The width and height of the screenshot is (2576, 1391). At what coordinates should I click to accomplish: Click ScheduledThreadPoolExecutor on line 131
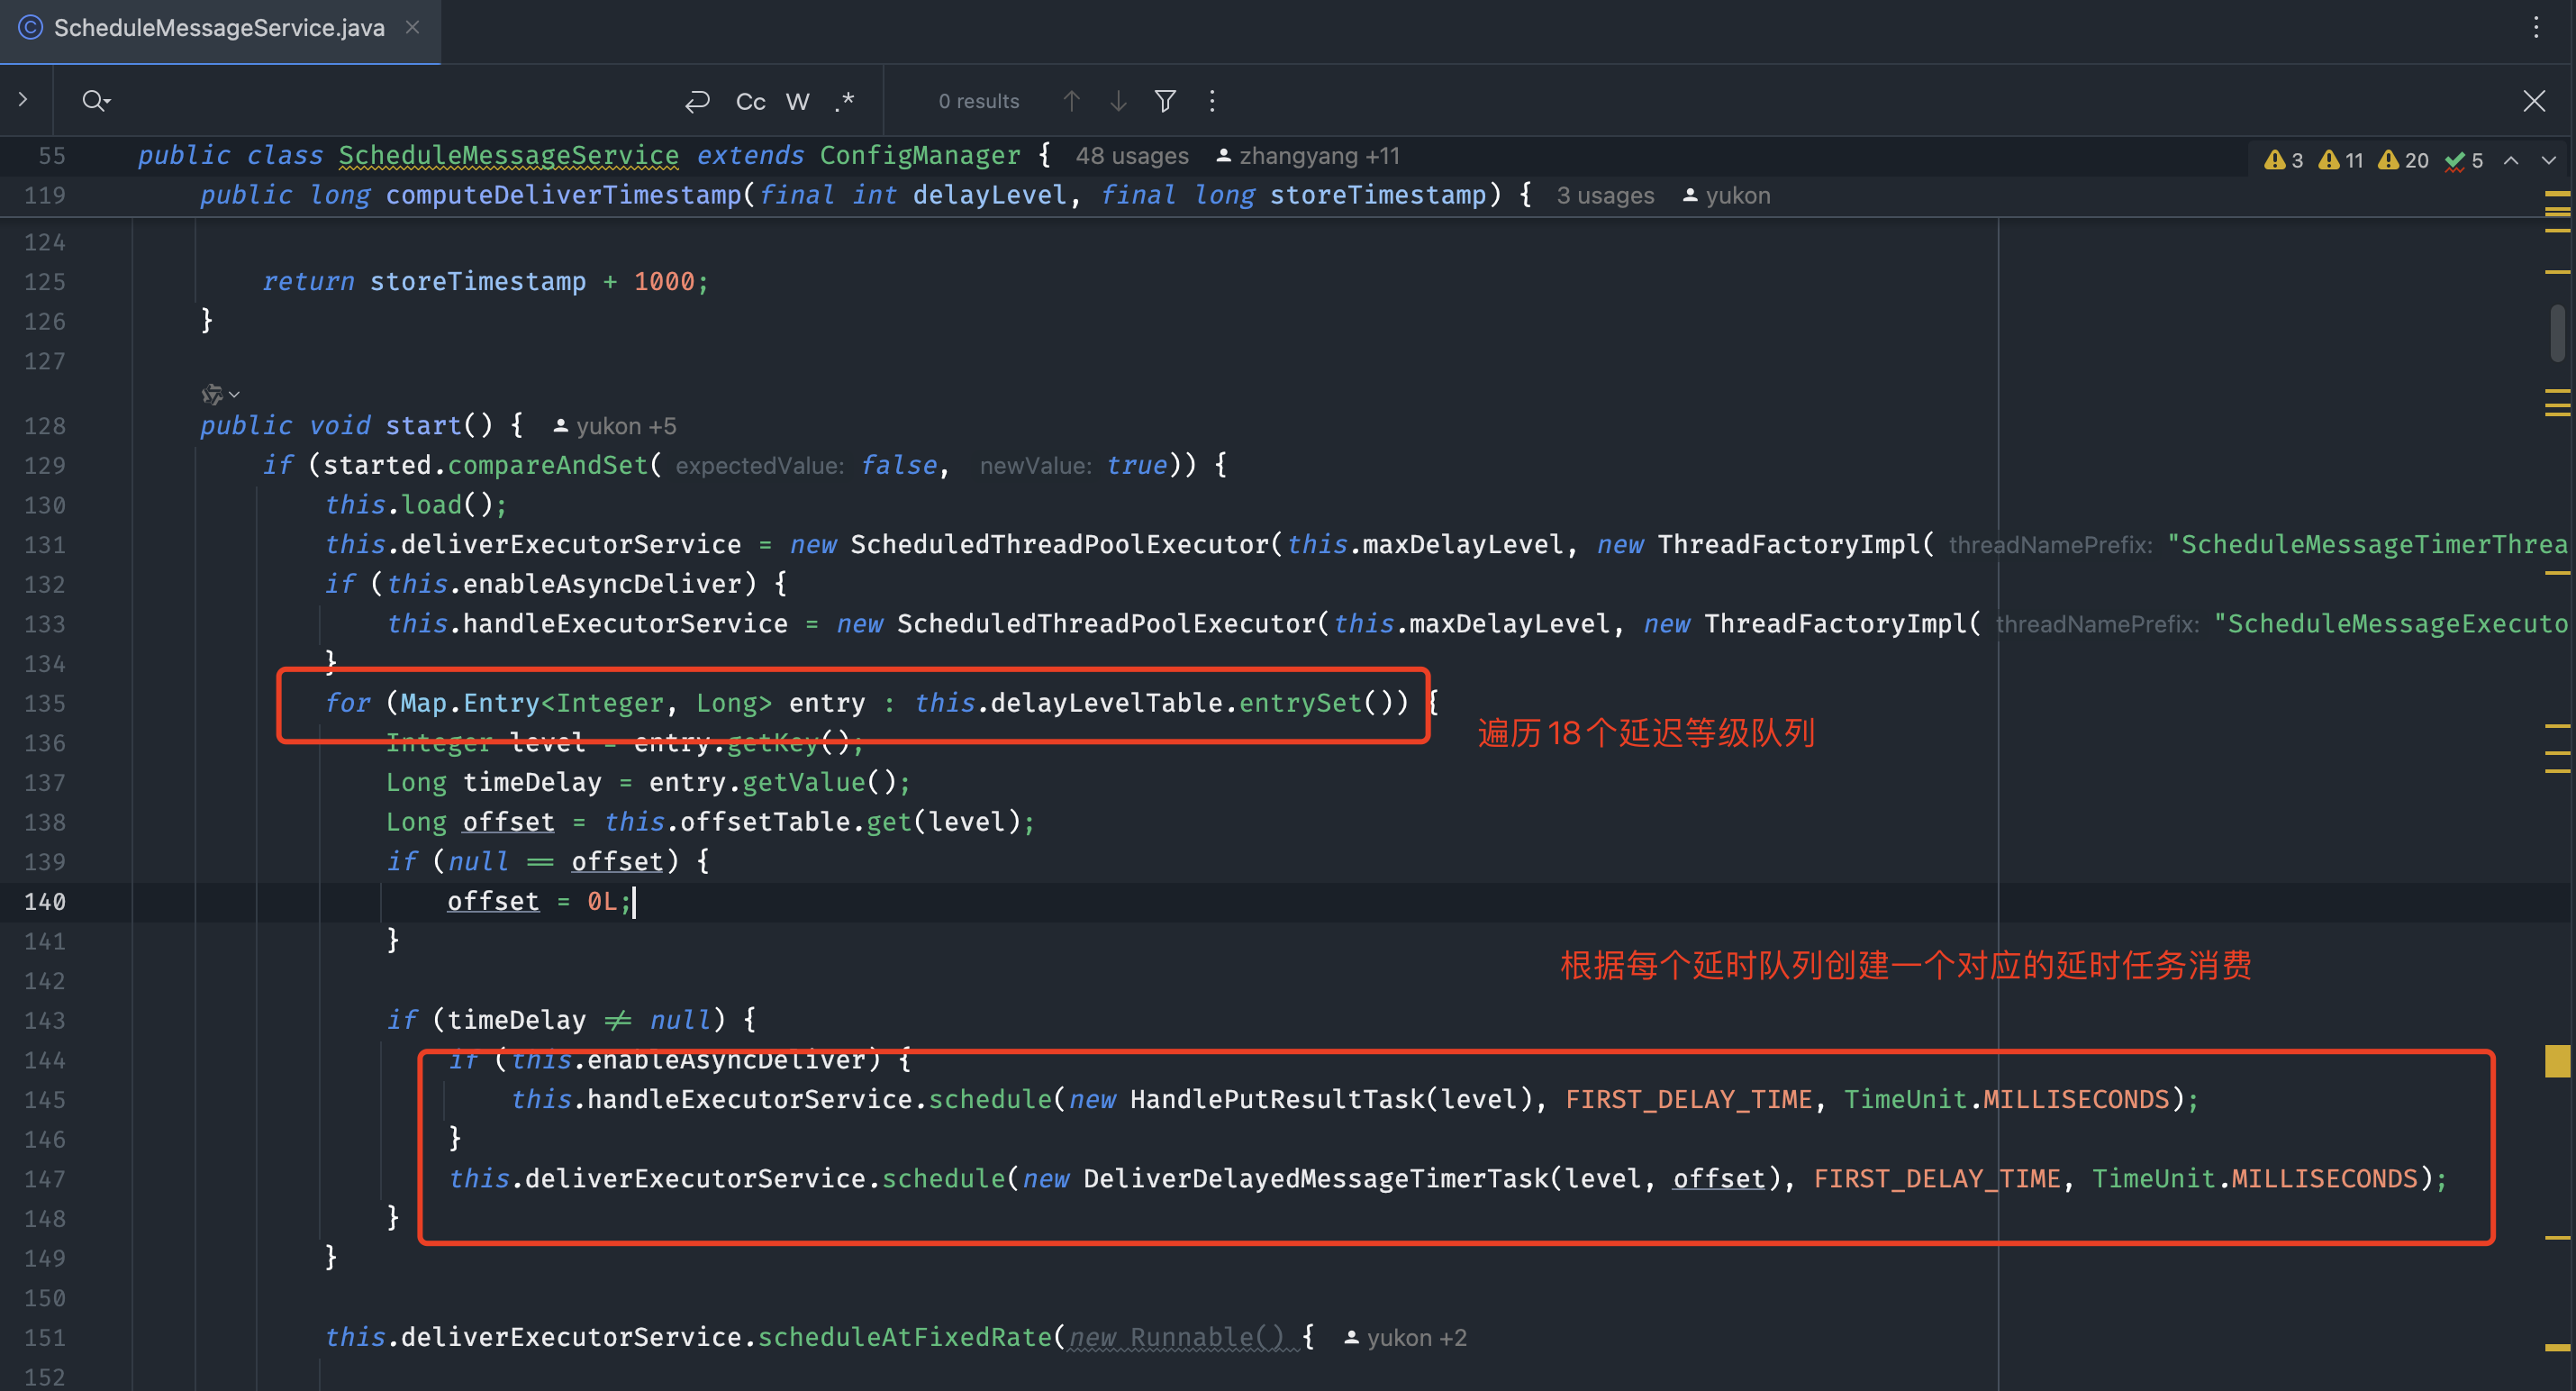1060,545
